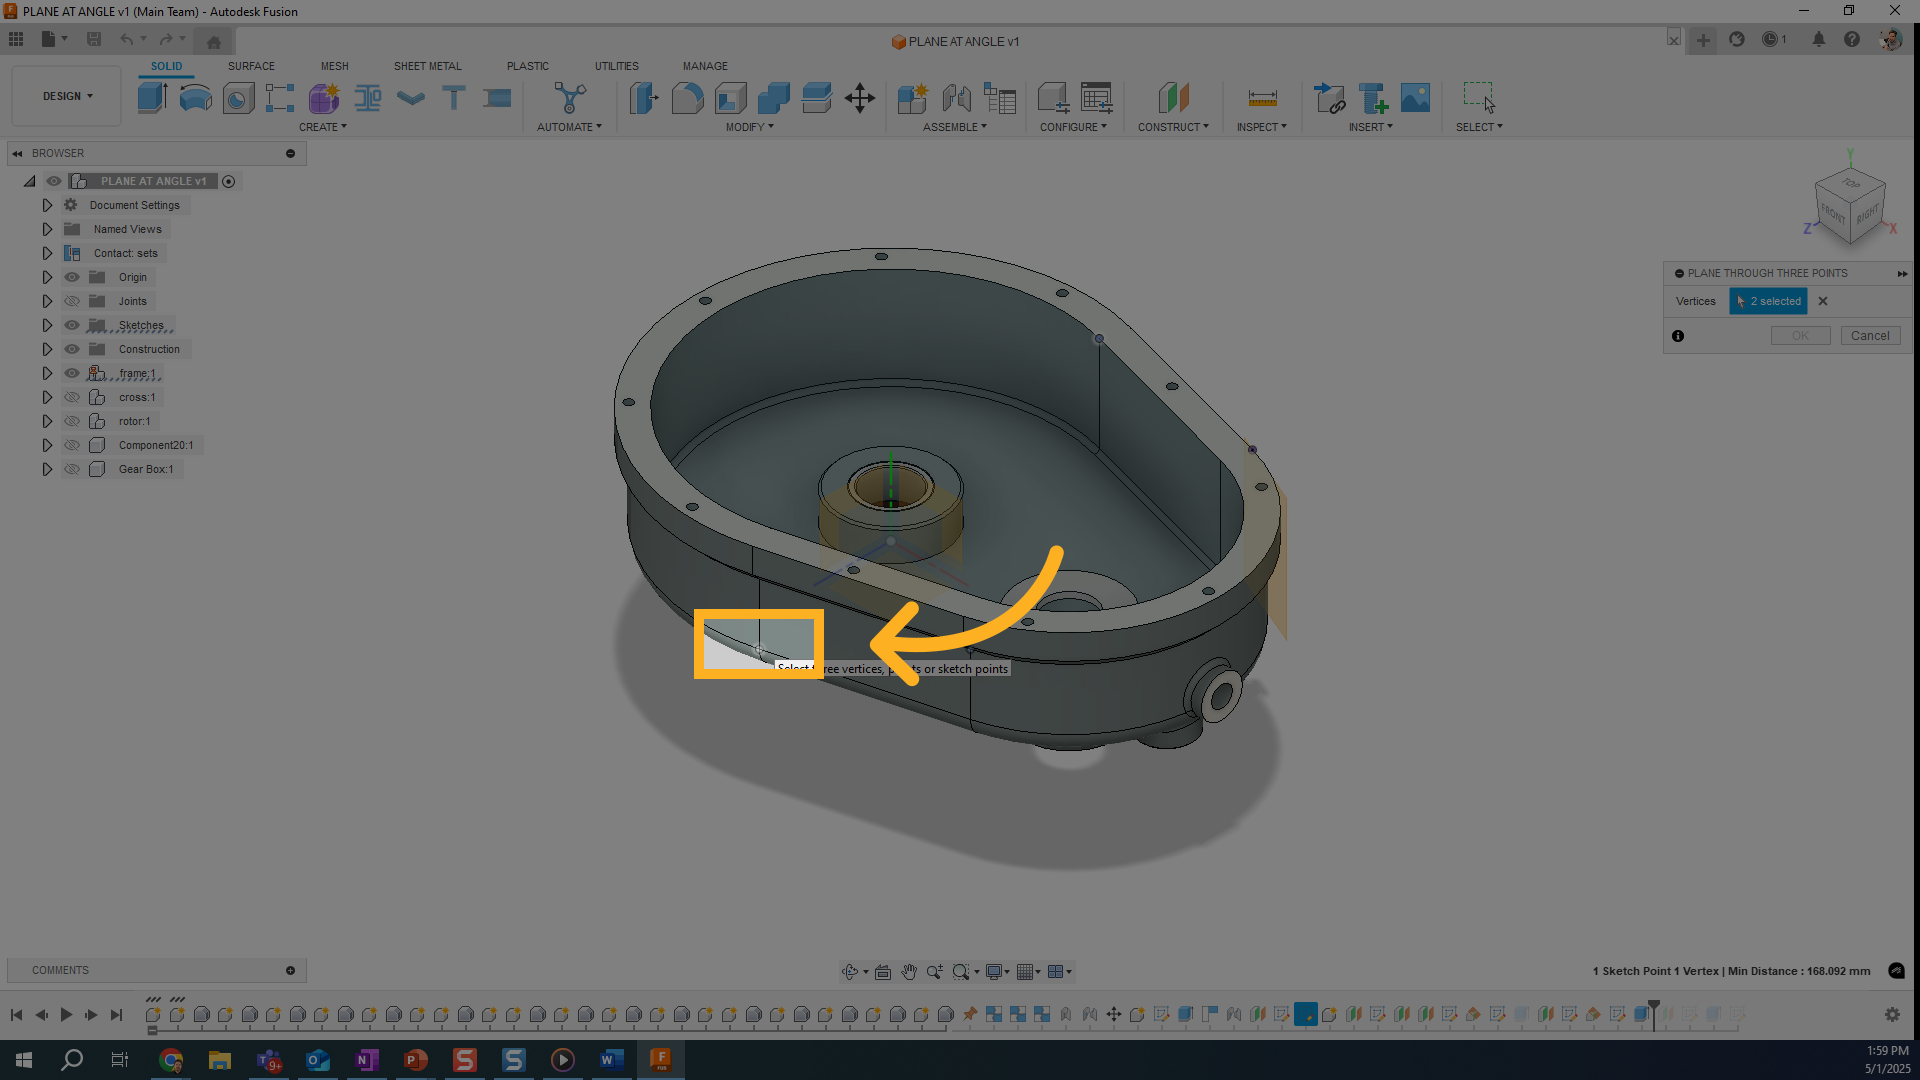Toggle visibility of the Sketches folder

[72, 325]
